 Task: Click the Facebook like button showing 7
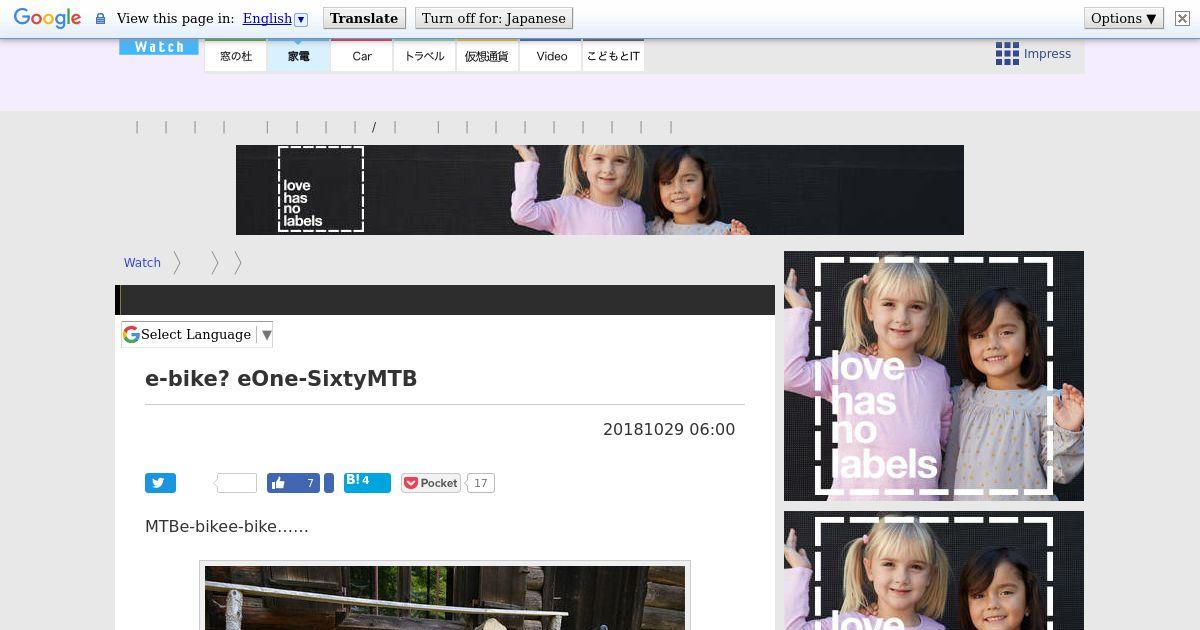tap(293, 483)
